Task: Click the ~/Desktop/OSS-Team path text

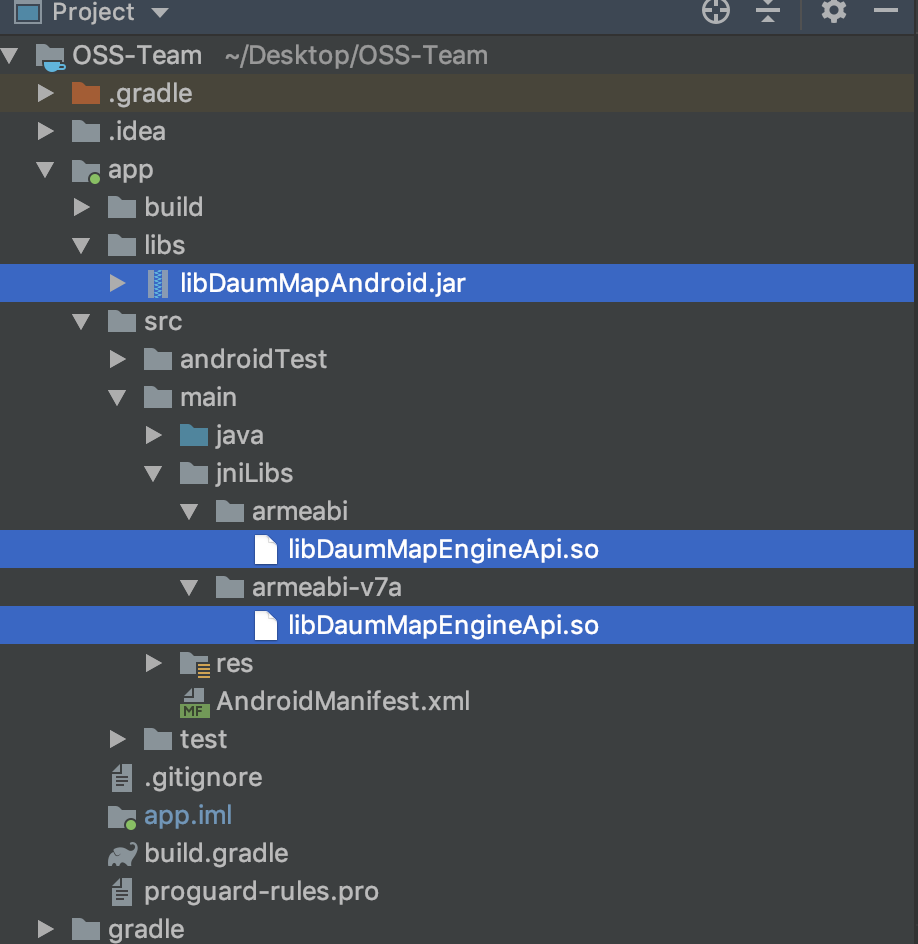Action: [356, 55]
